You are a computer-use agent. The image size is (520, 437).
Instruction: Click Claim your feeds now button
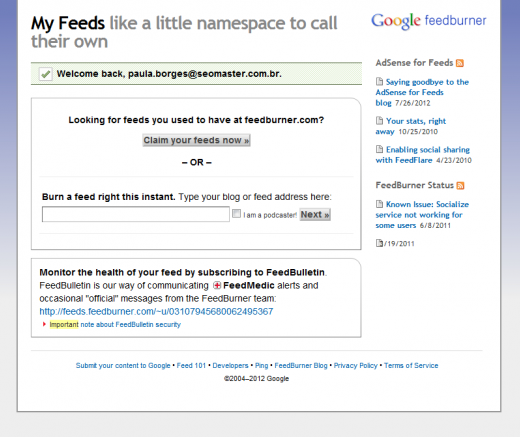coord(196,140)
